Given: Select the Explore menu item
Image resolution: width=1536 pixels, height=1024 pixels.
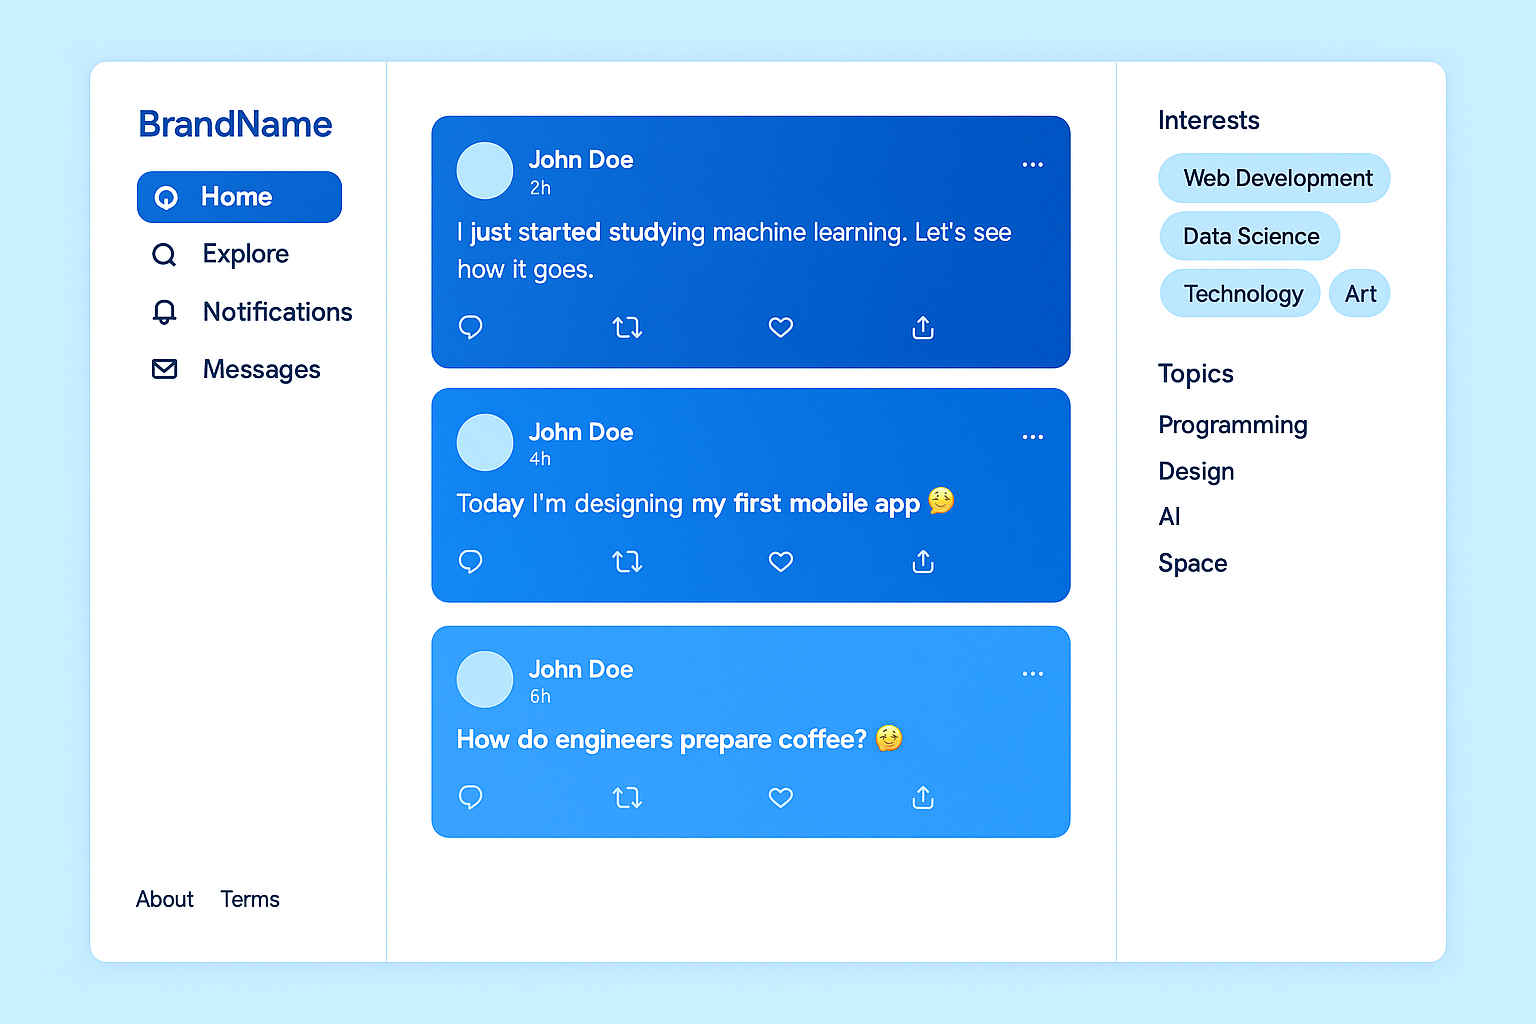Looking at the screenshot, I should click(245, 254).
